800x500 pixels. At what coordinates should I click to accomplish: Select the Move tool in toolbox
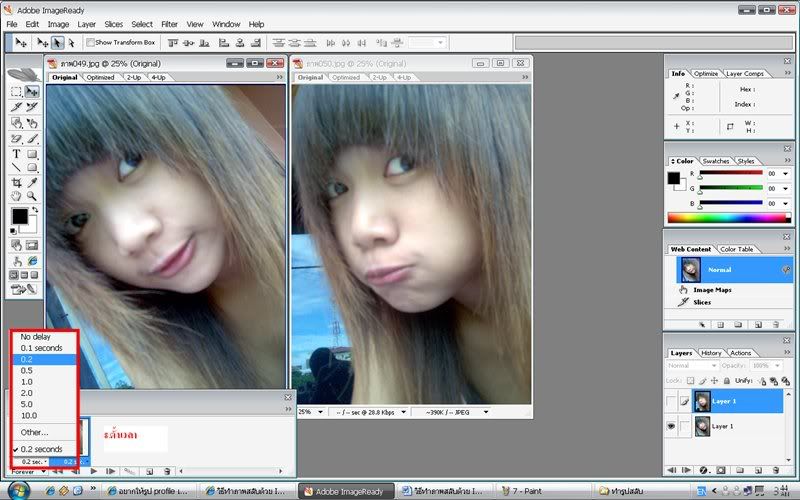point(32,92)
